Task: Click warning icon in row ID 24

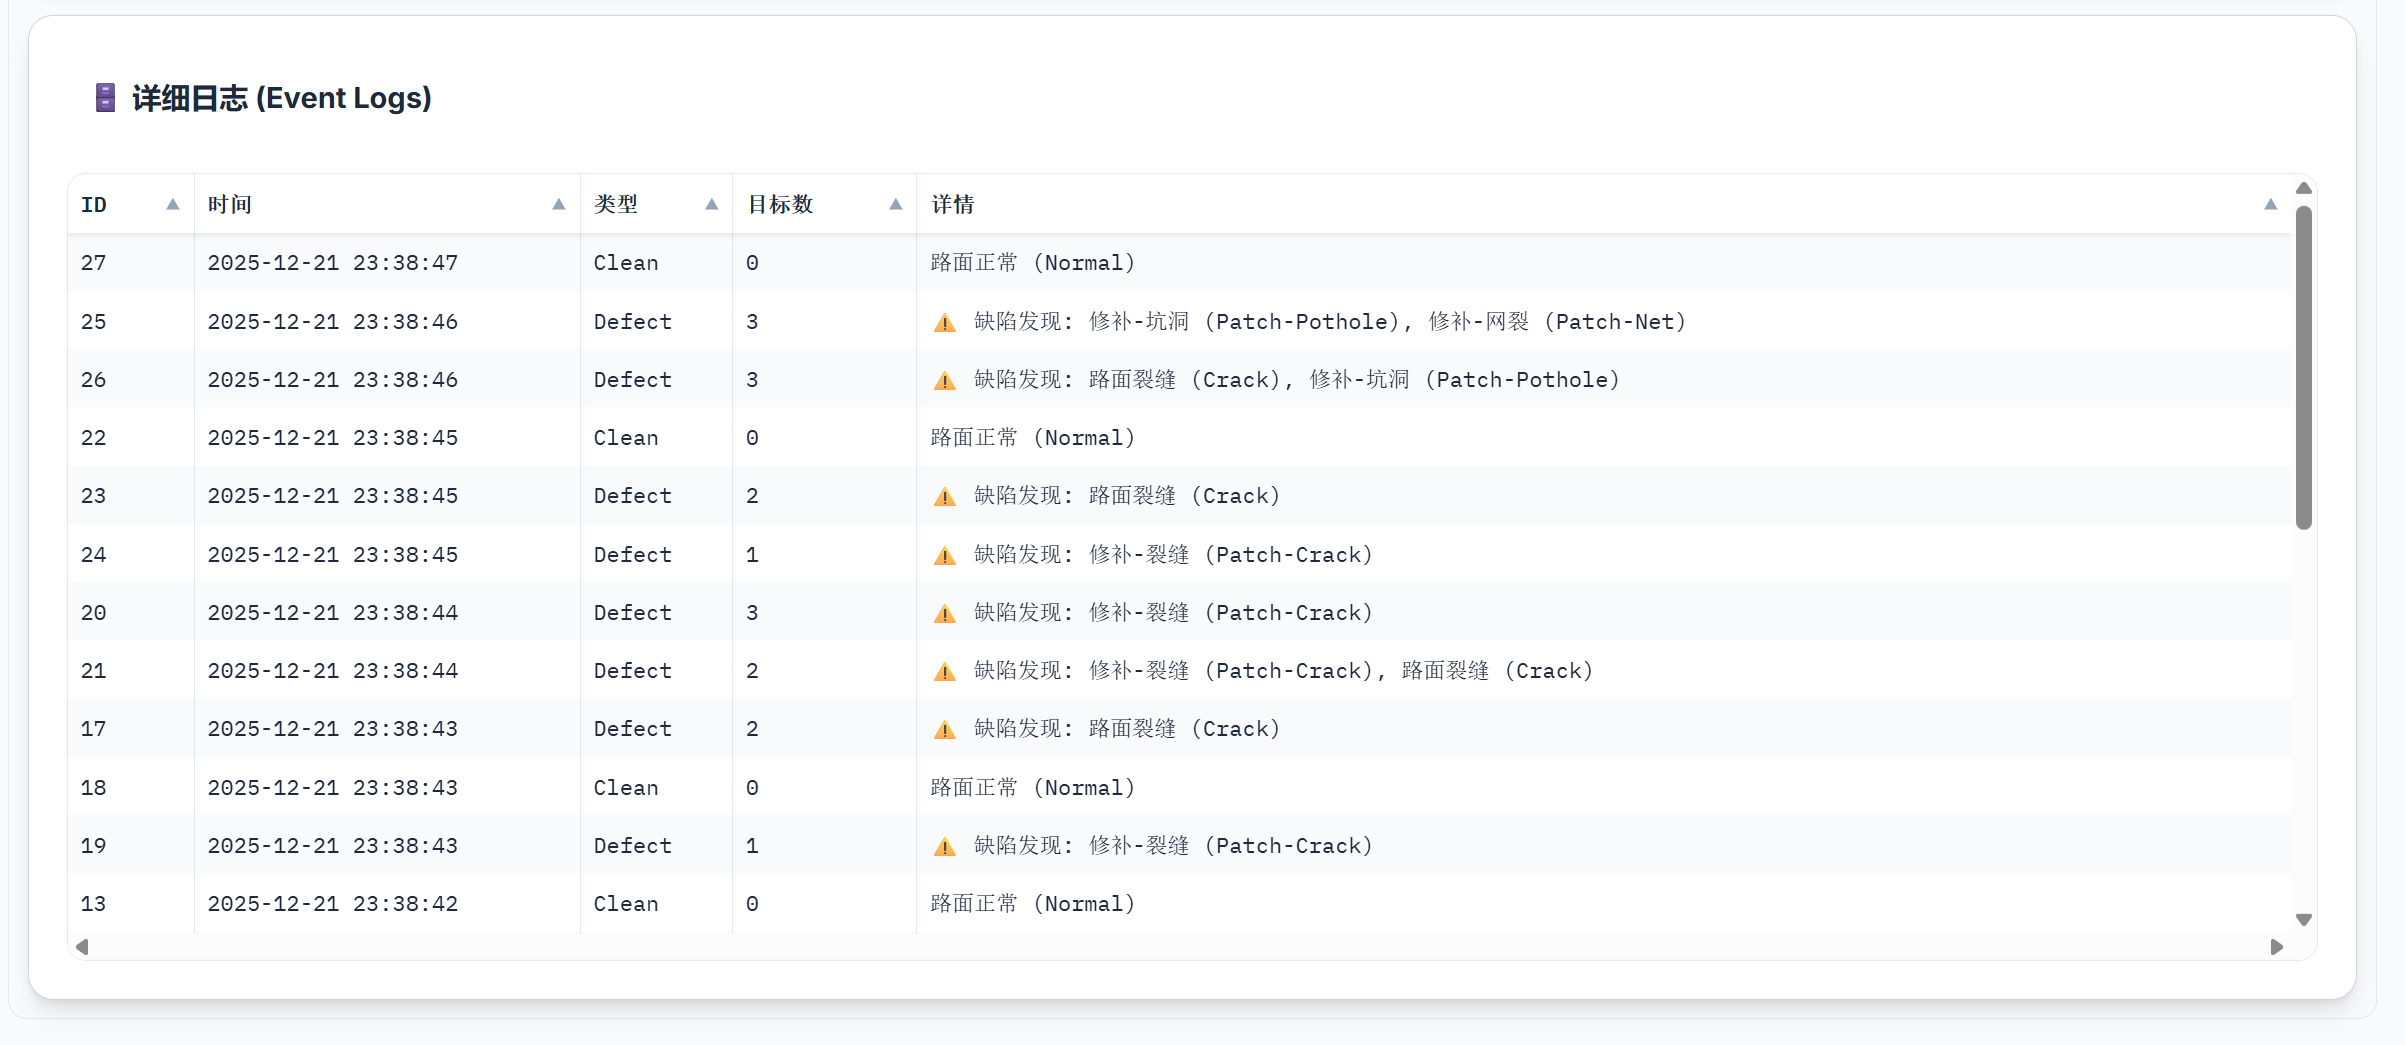Action: [945, 555]
